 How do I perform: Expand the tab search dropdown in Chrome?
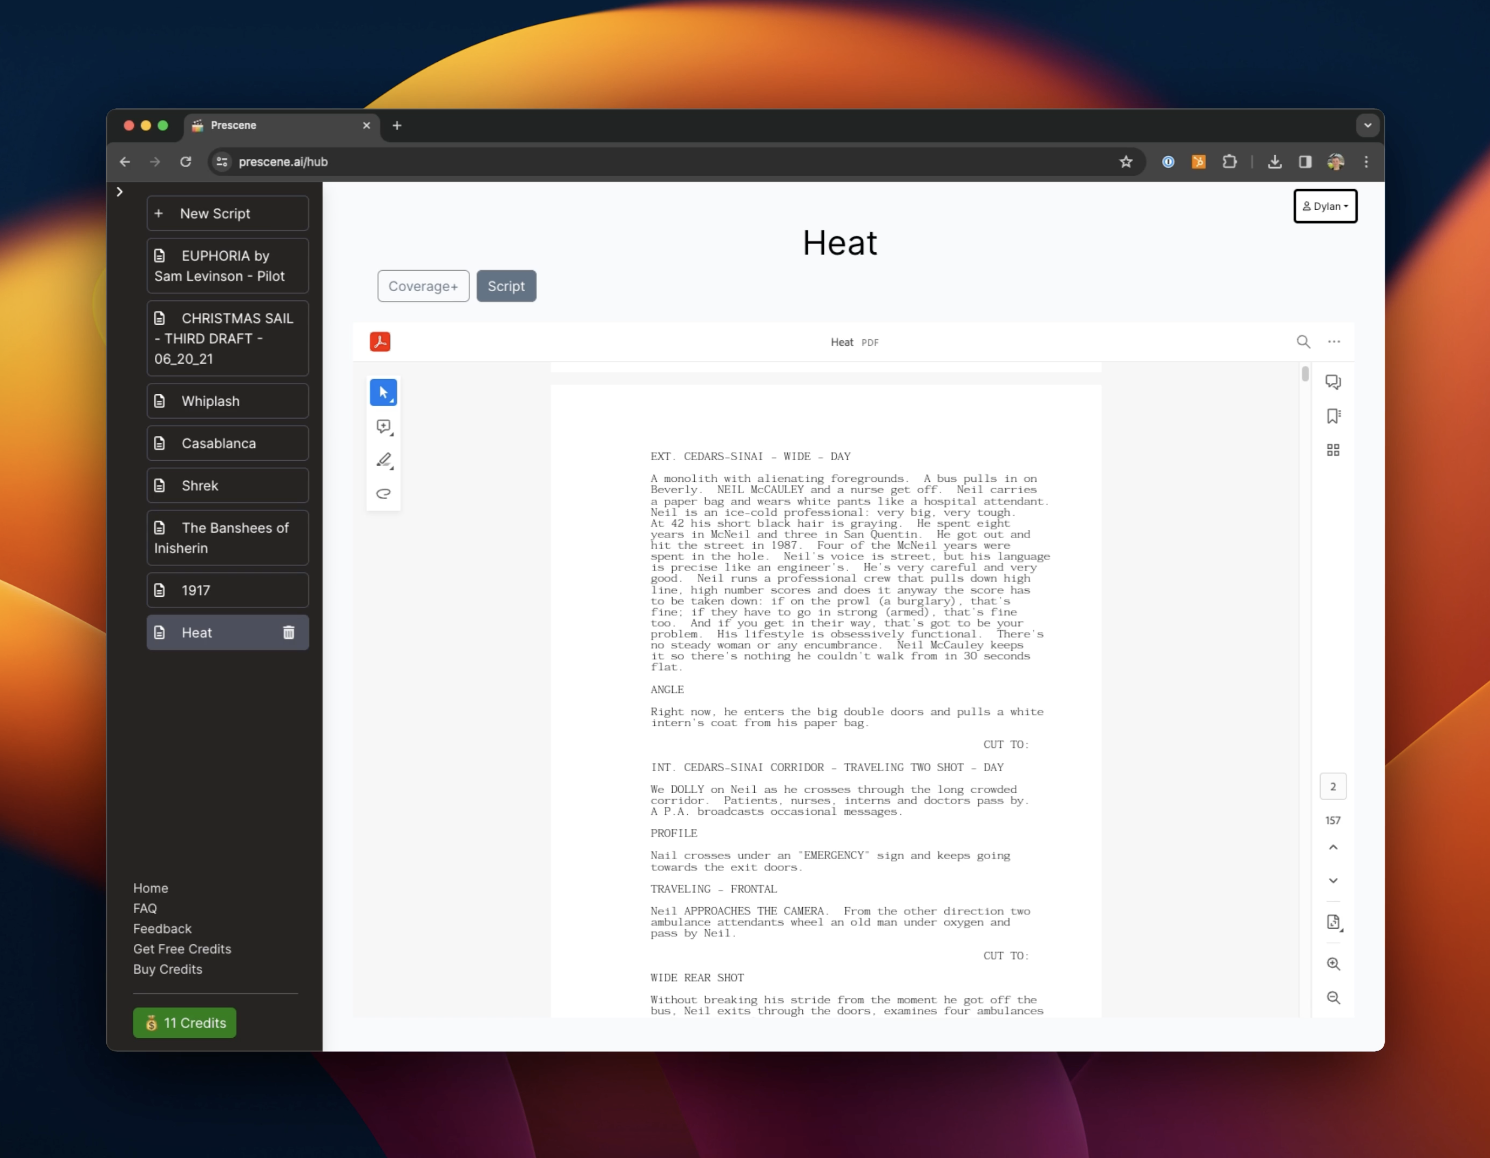click(x=1367, y=126)
